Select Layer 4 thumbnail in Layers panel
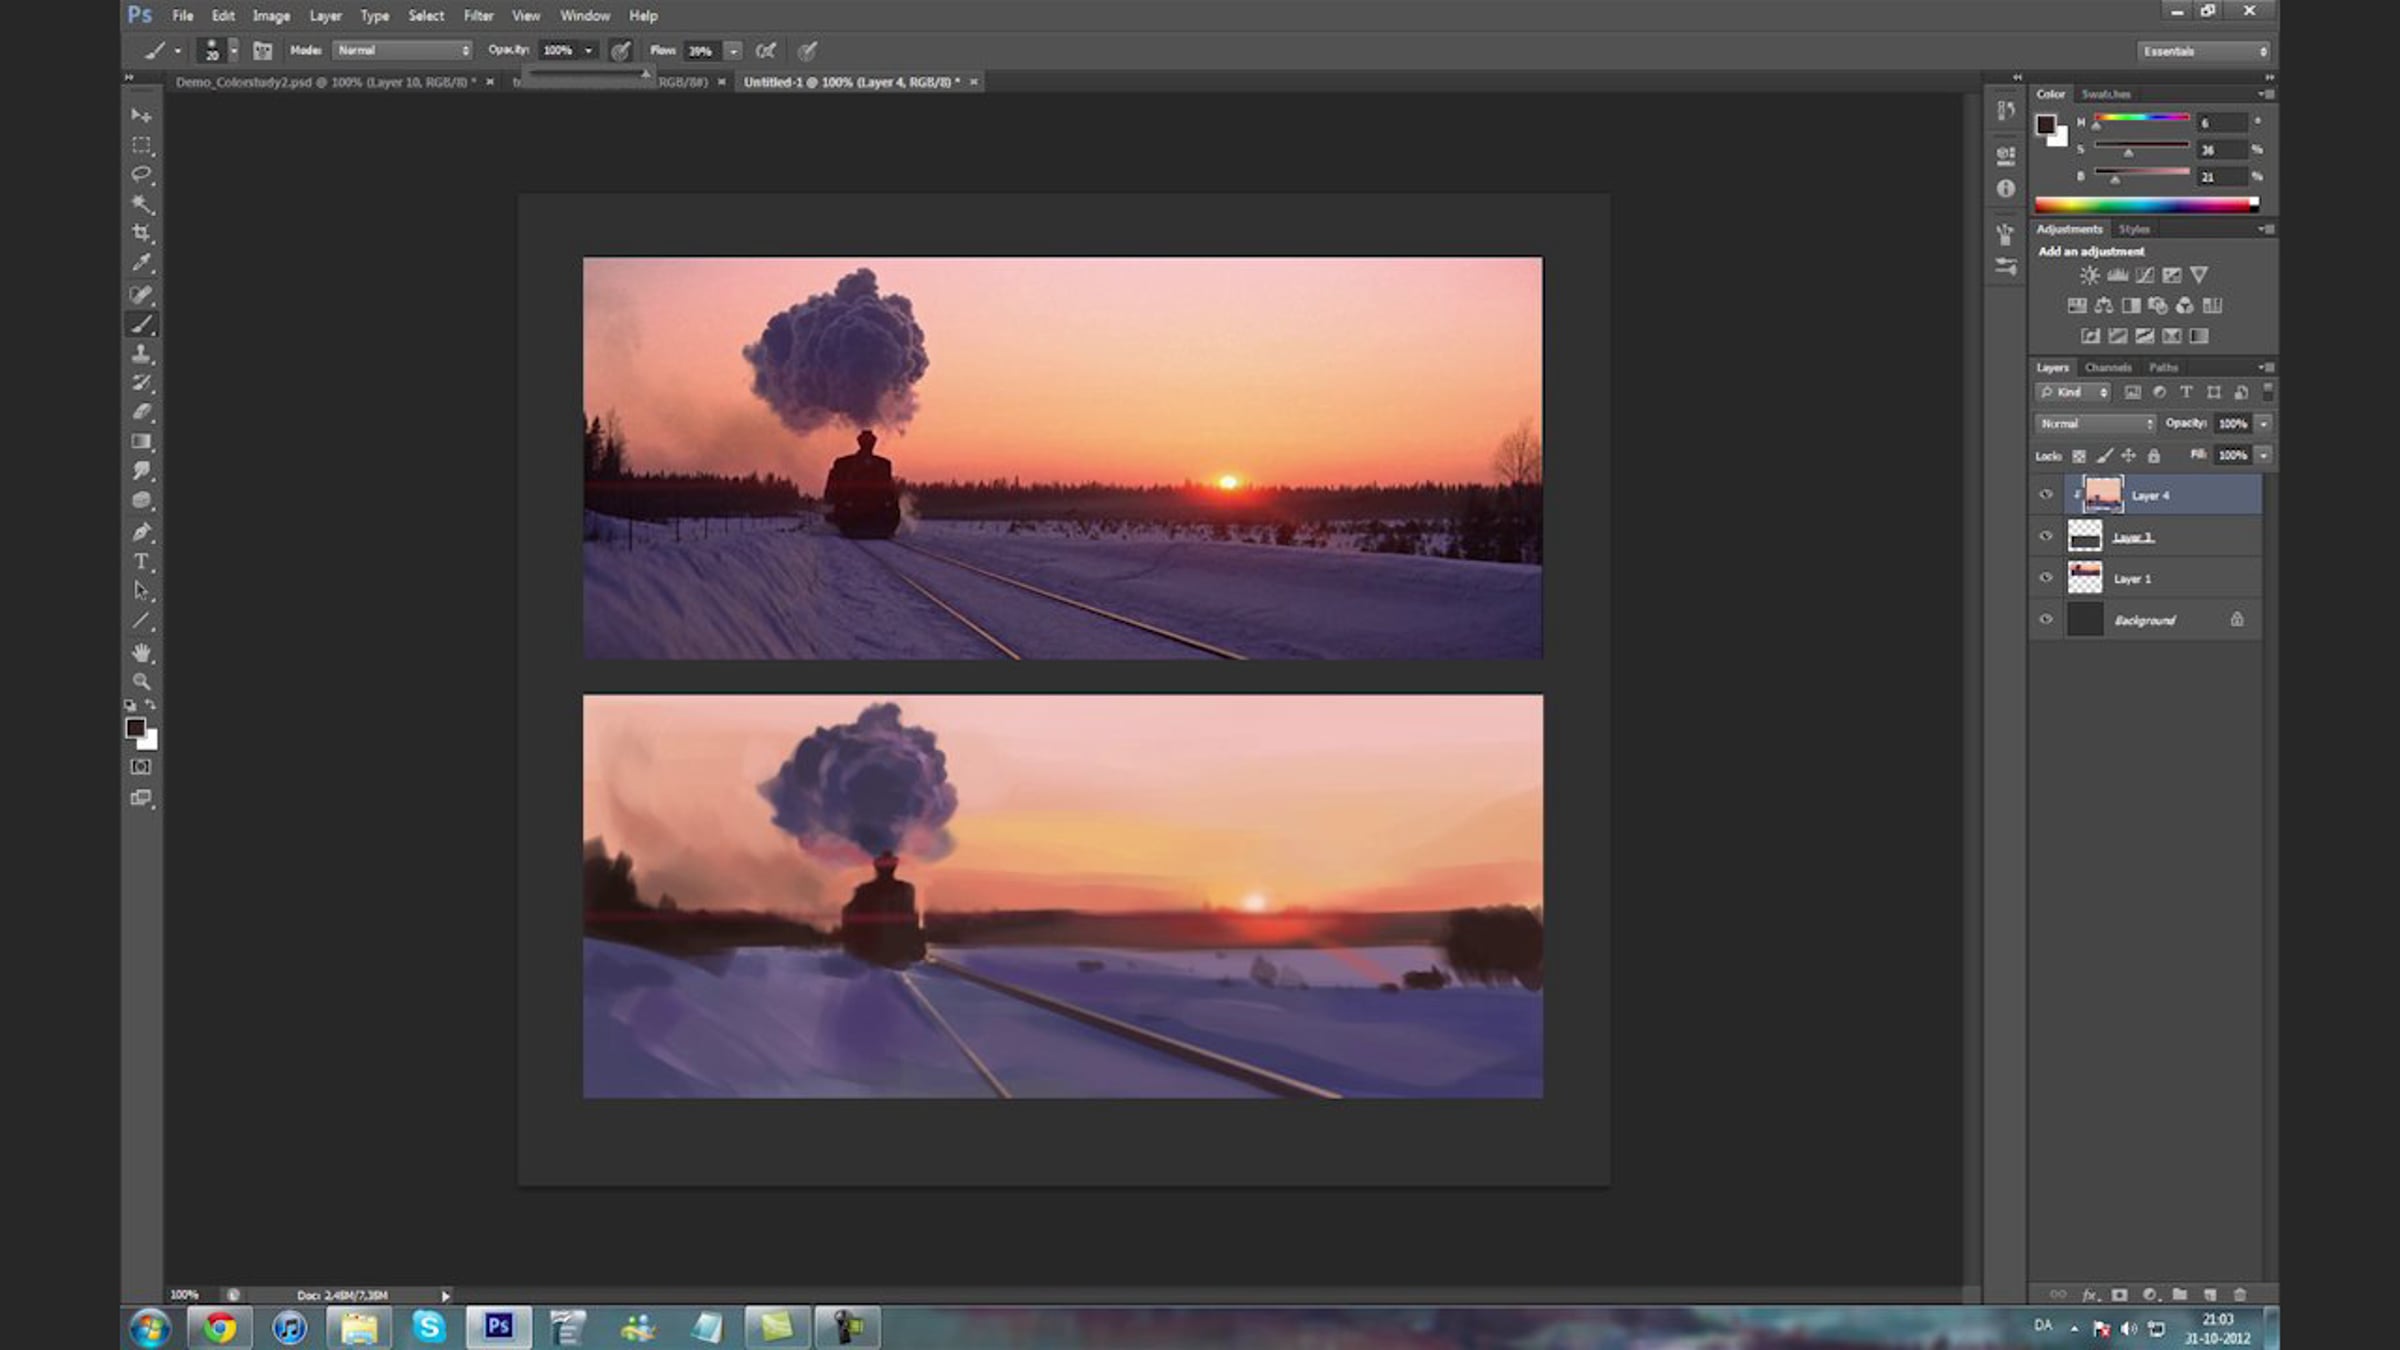This screenshot has width=2400, height=1350. pyautogui.click(x=2103, y=495)
